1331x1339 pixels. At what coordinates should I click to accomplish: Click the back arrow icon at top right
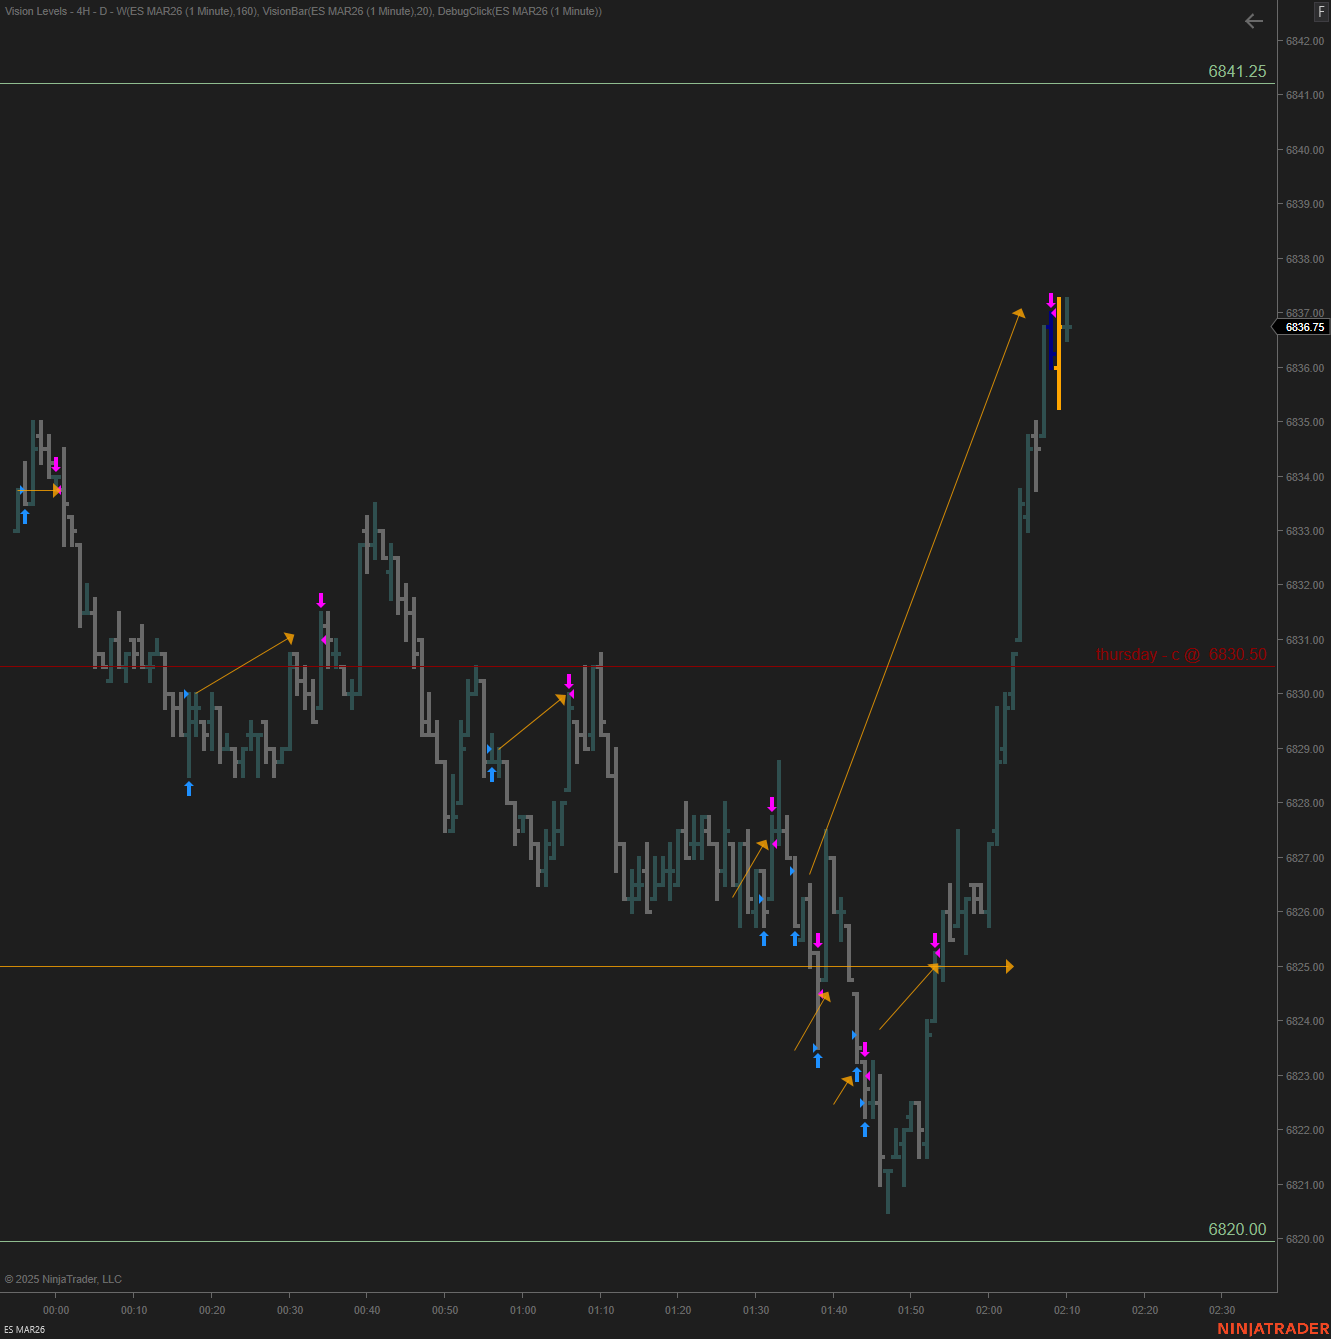point(1253,21)
